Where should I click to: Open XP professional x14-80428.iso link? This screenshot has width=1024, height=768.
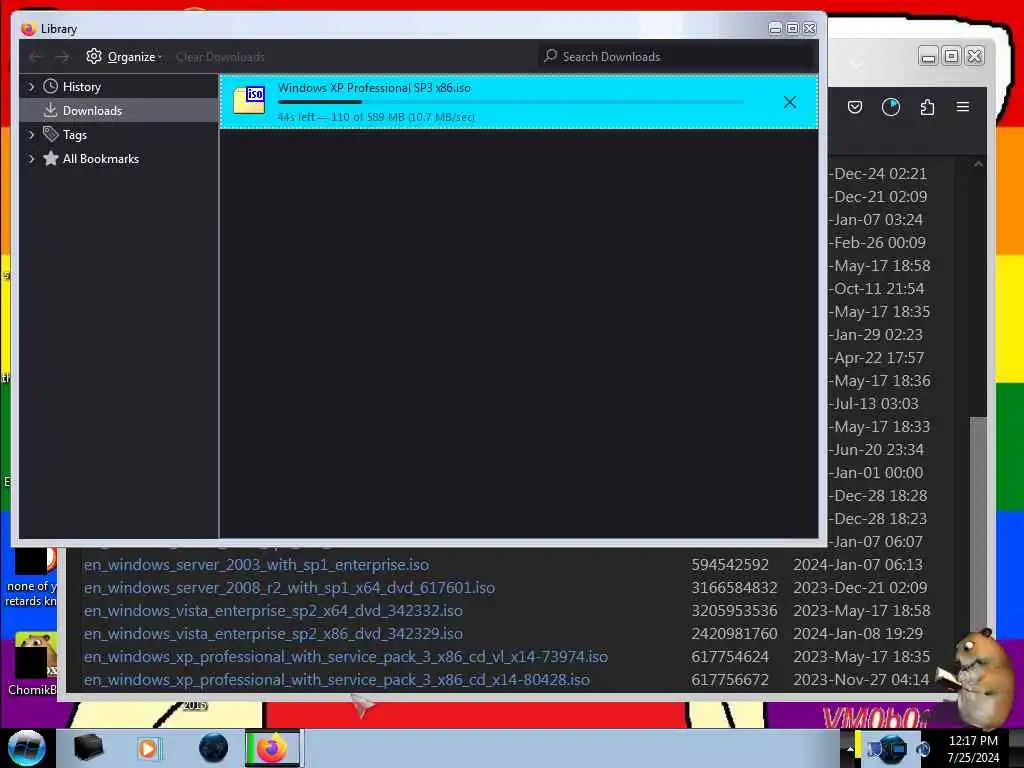pyautogui.click(x=336, y=680)
